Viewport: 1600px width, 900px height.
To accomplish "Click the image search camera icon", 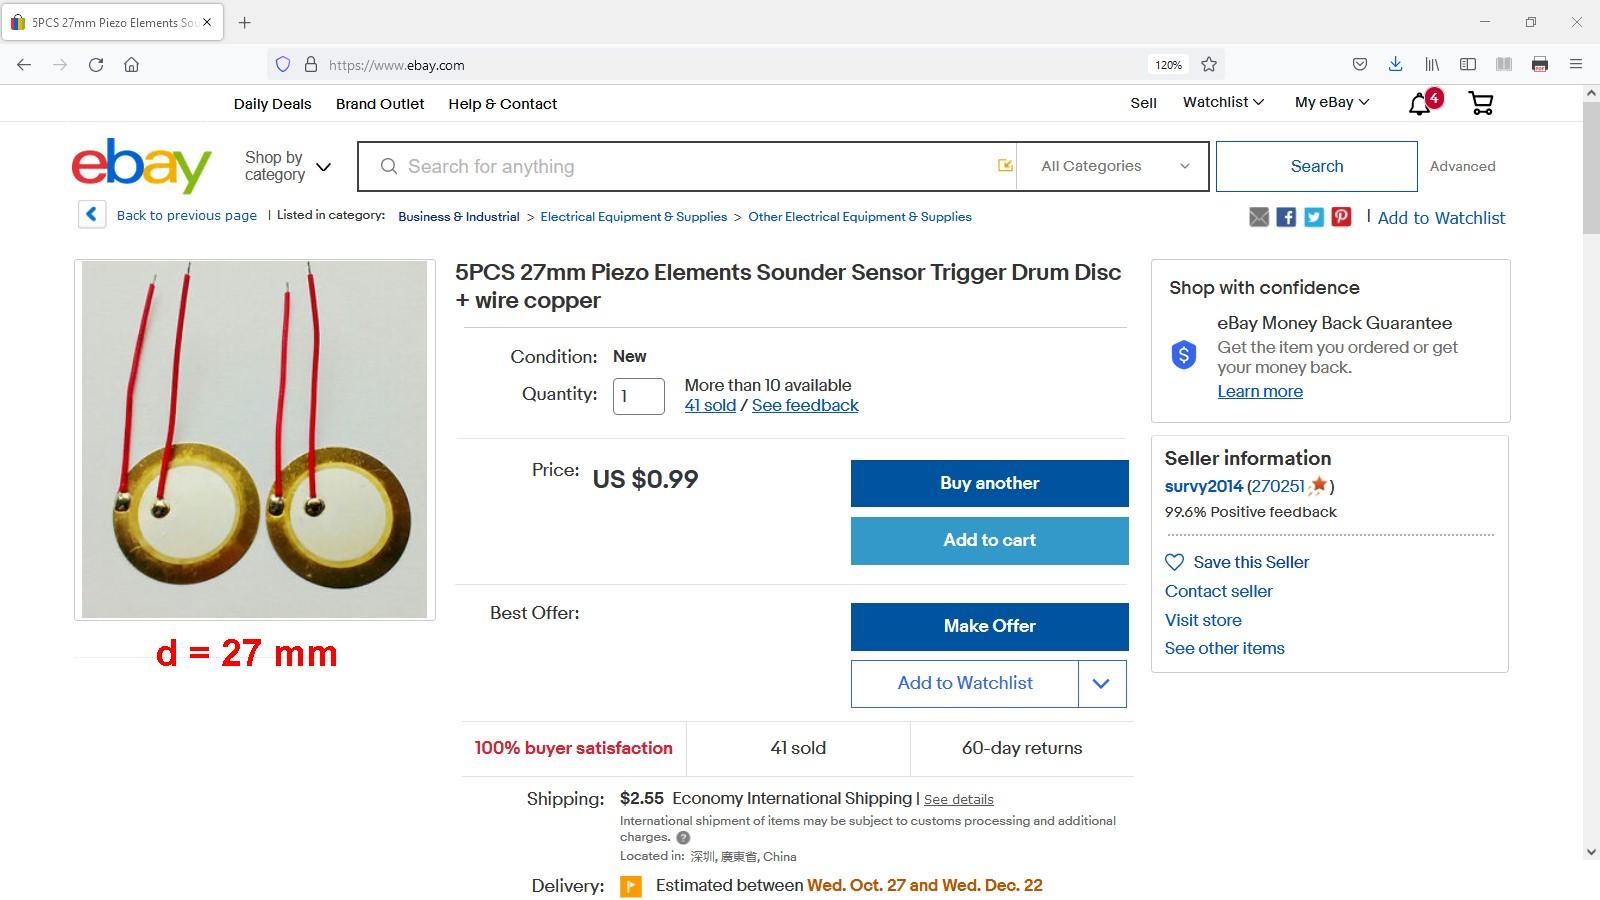I will tap(1005, 166).
